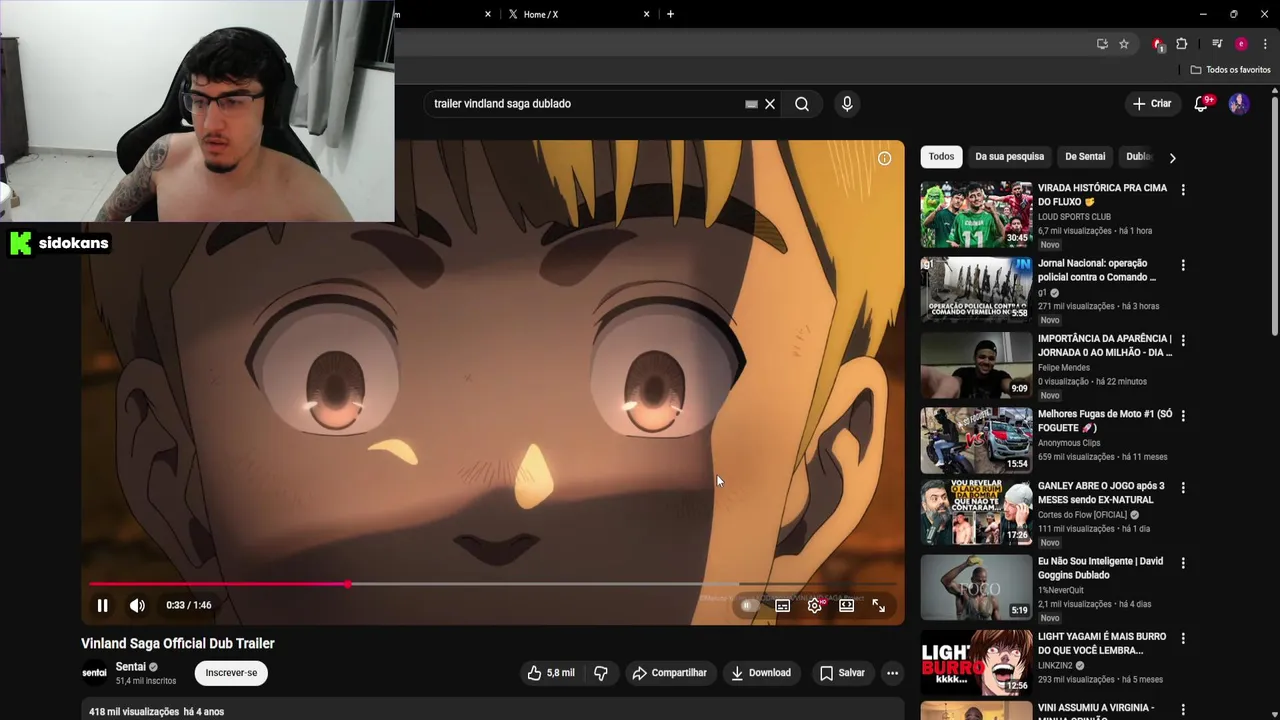This screenshot has height=720, width=1280.
Task: Open the player settings gear
Action: click(x=815, y=605)
